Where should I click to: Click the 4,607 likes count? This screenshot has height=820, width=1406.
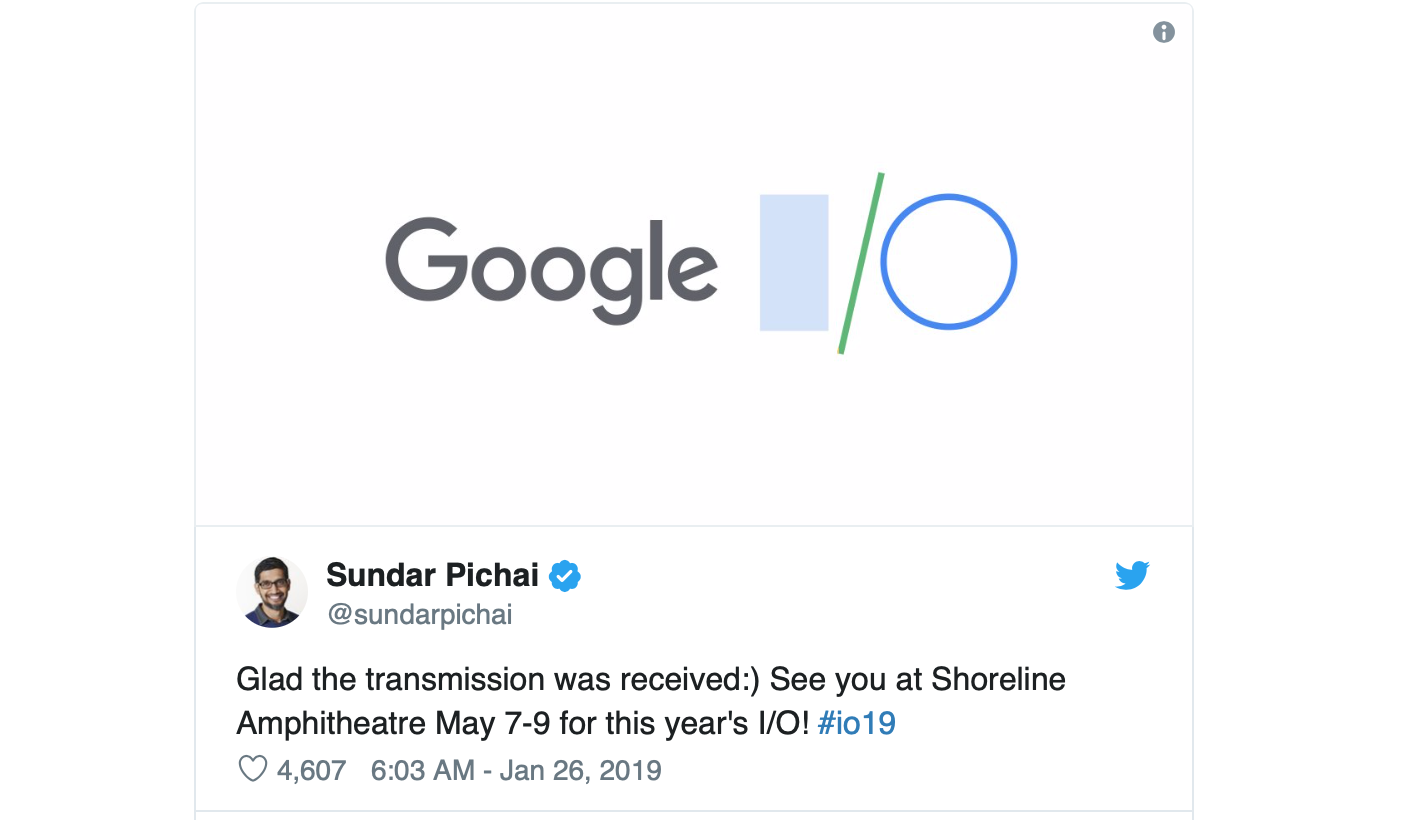[311, 770]
